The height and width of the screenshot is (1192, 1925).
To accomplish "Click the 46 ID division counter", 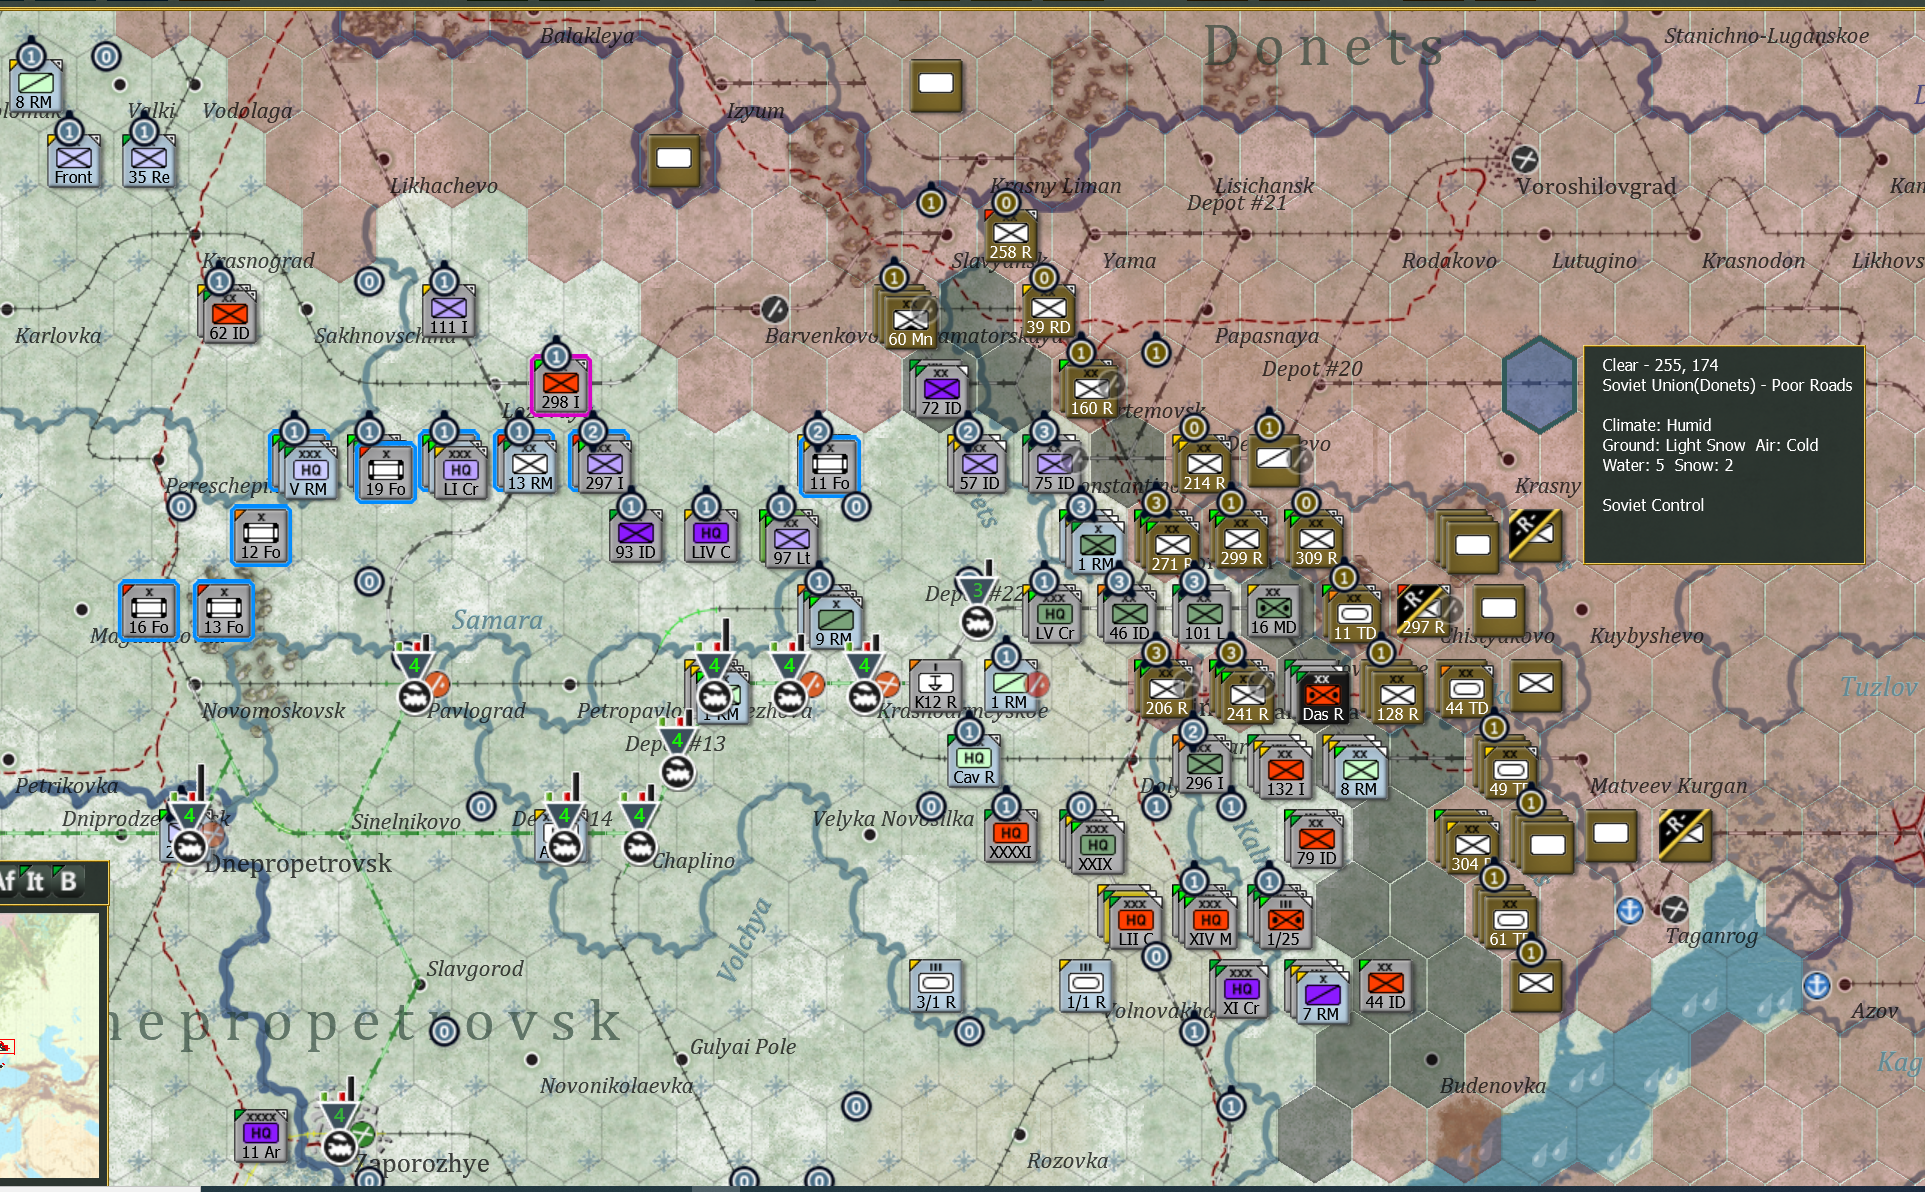I will pos(1129,617).
